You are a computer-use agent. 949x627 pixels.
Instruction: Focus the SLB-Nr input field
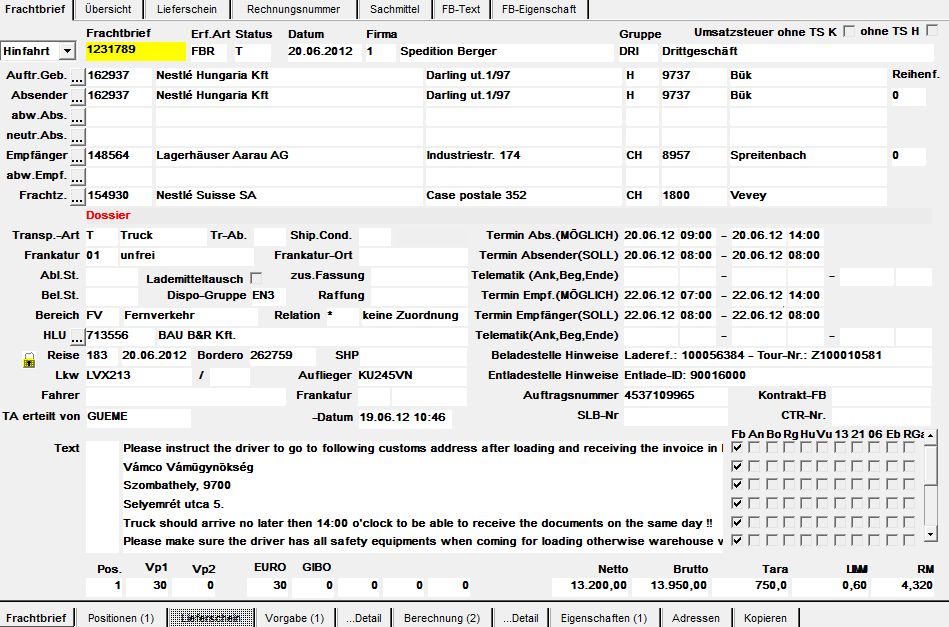675,416
